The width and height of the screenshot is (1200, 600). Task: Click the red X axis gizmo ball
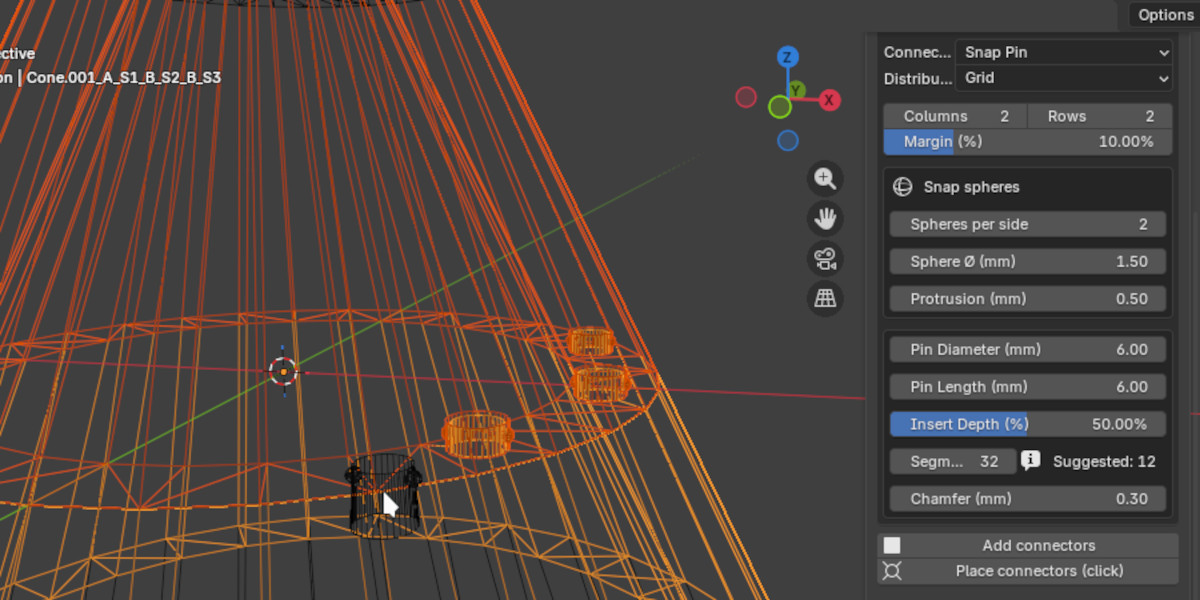click(x=829, y=100)
